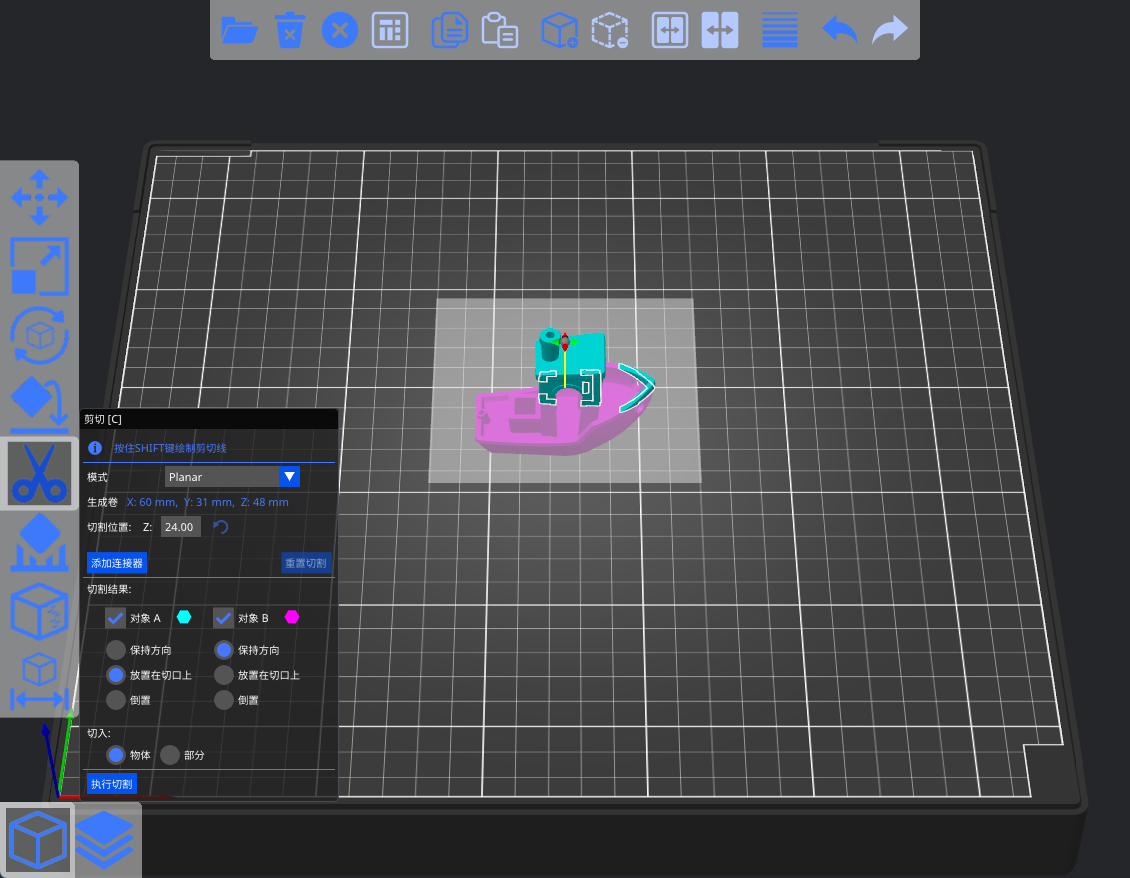Click the red cut gizmo handle on model

[565, 341]
